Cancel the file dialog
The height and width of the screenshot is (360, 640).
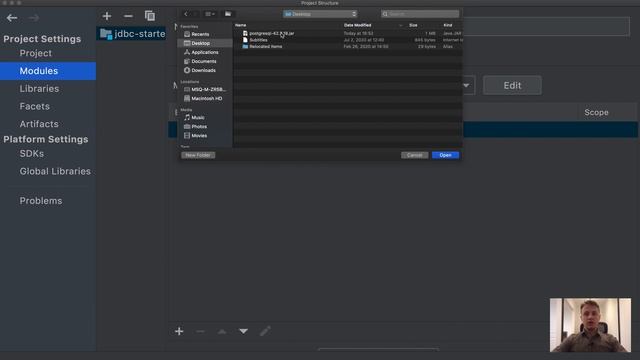pos(414,155)
